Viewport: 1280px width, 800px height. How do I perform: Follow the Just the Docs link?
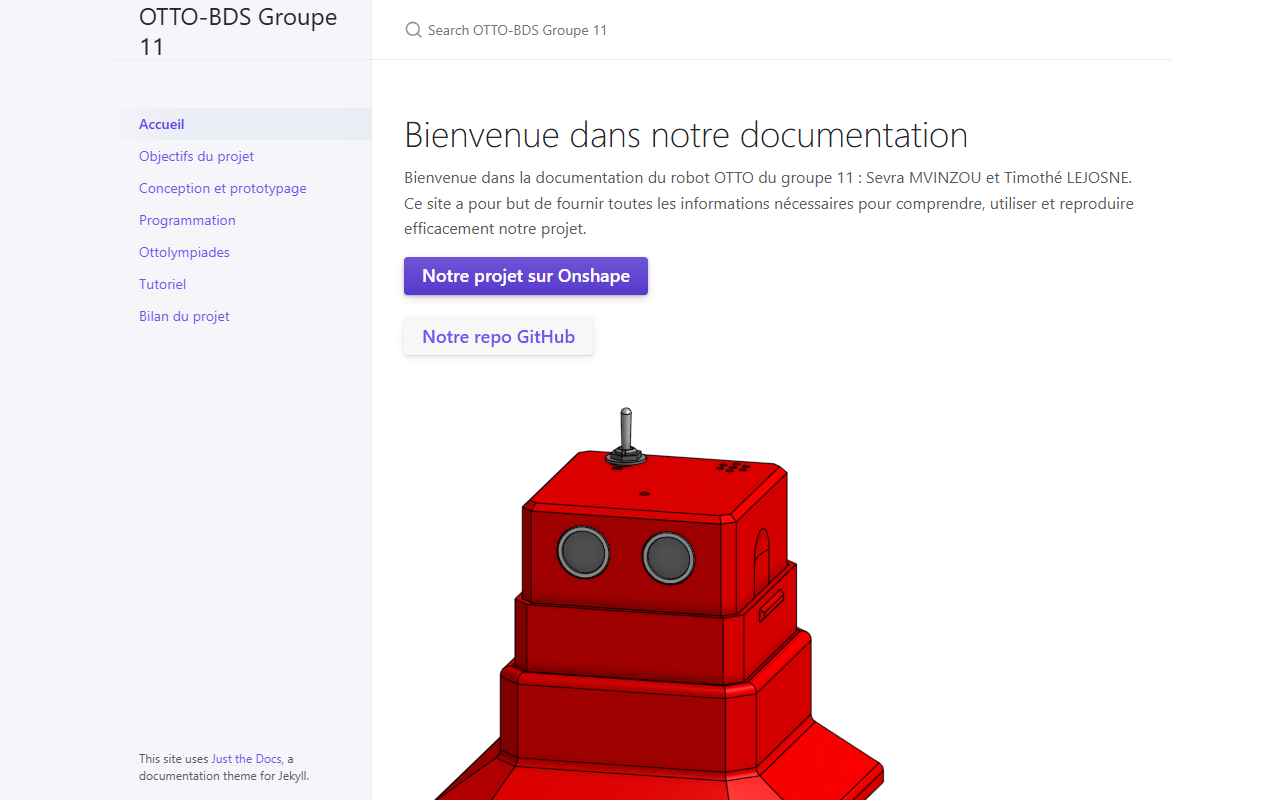[x=246, y=759]
